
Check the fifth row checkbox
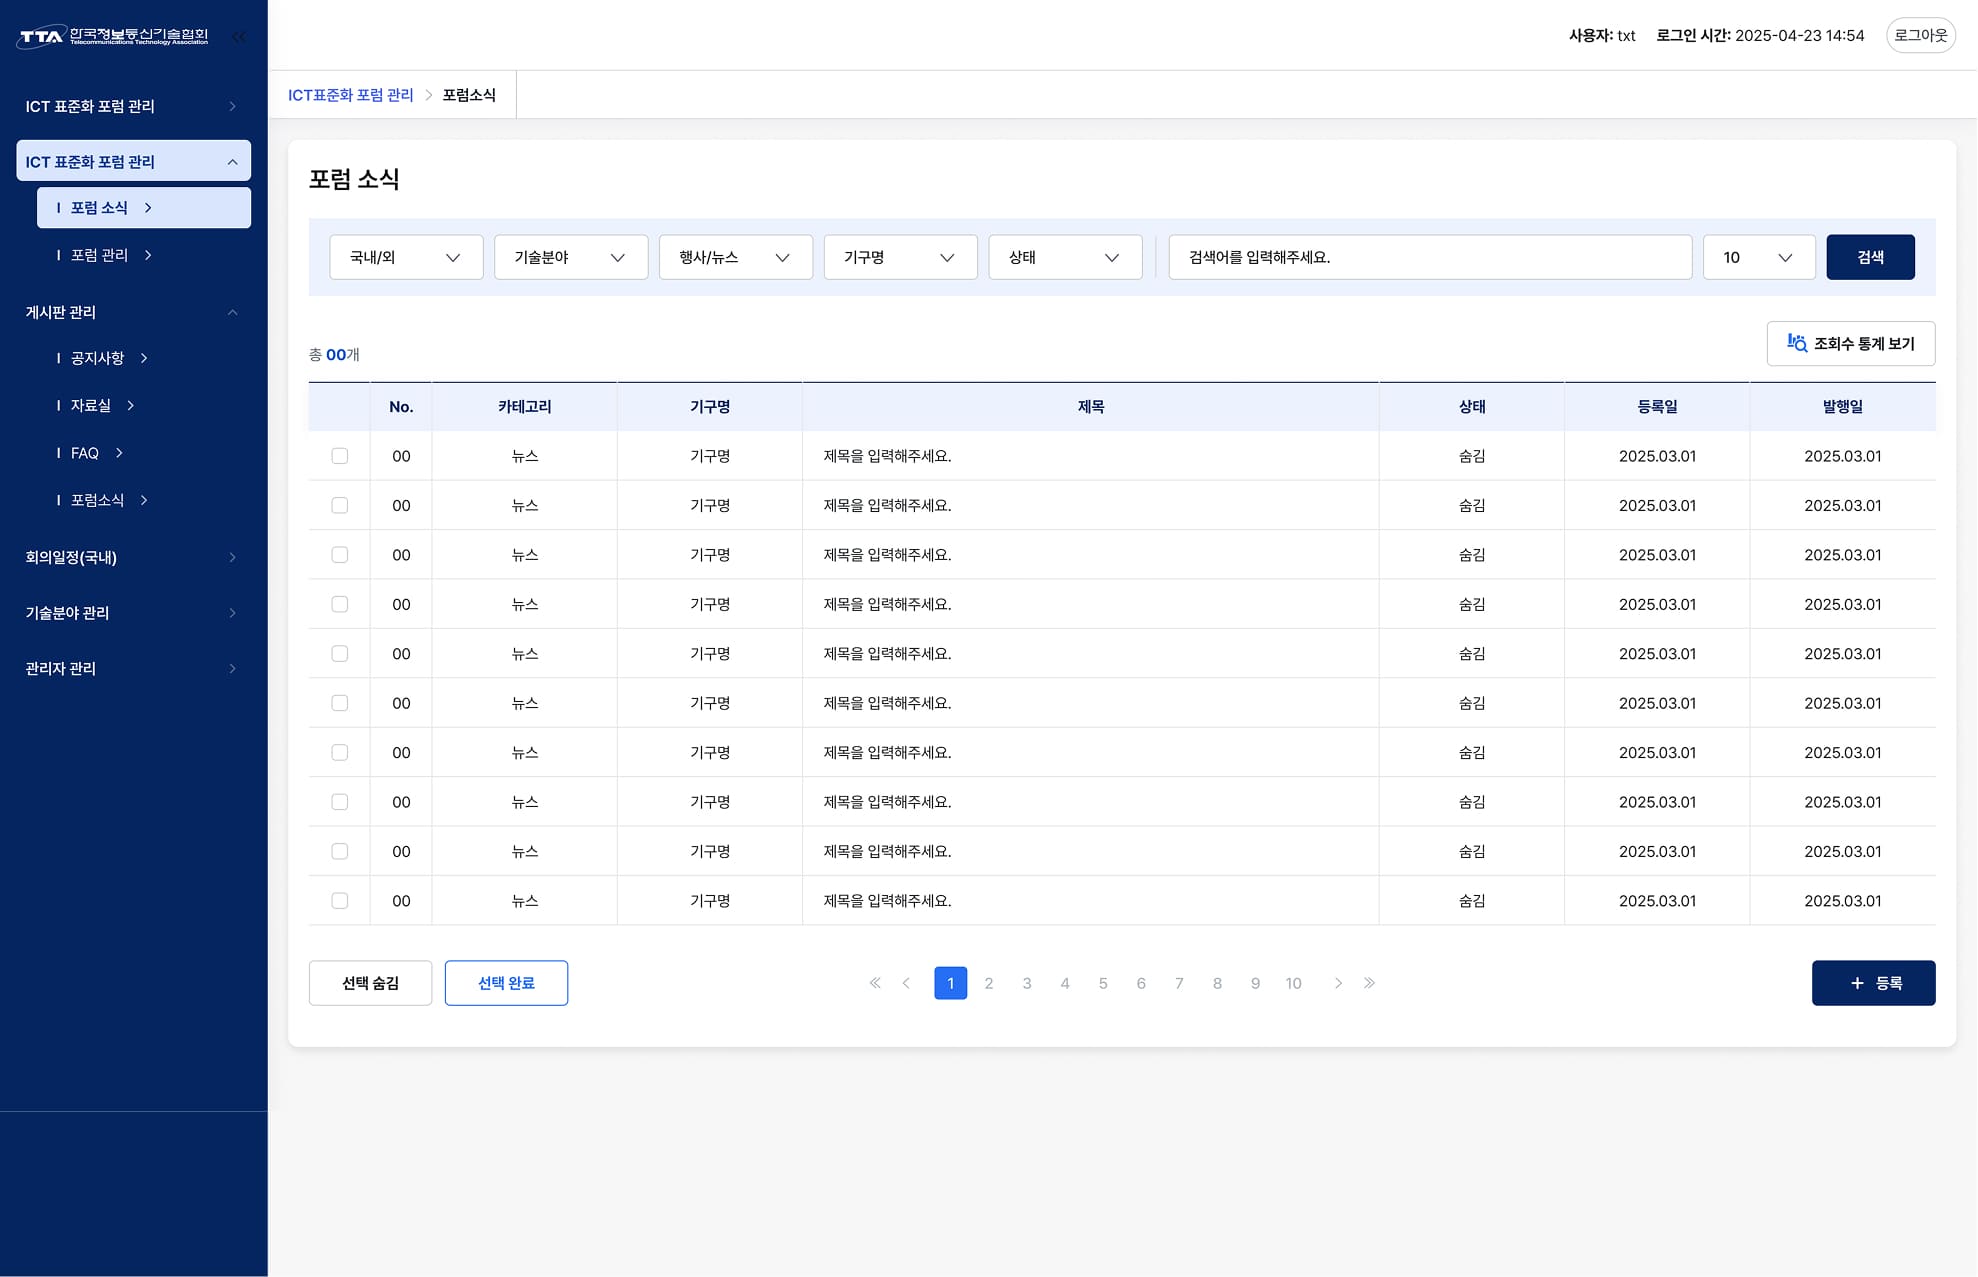coord(340,654)
